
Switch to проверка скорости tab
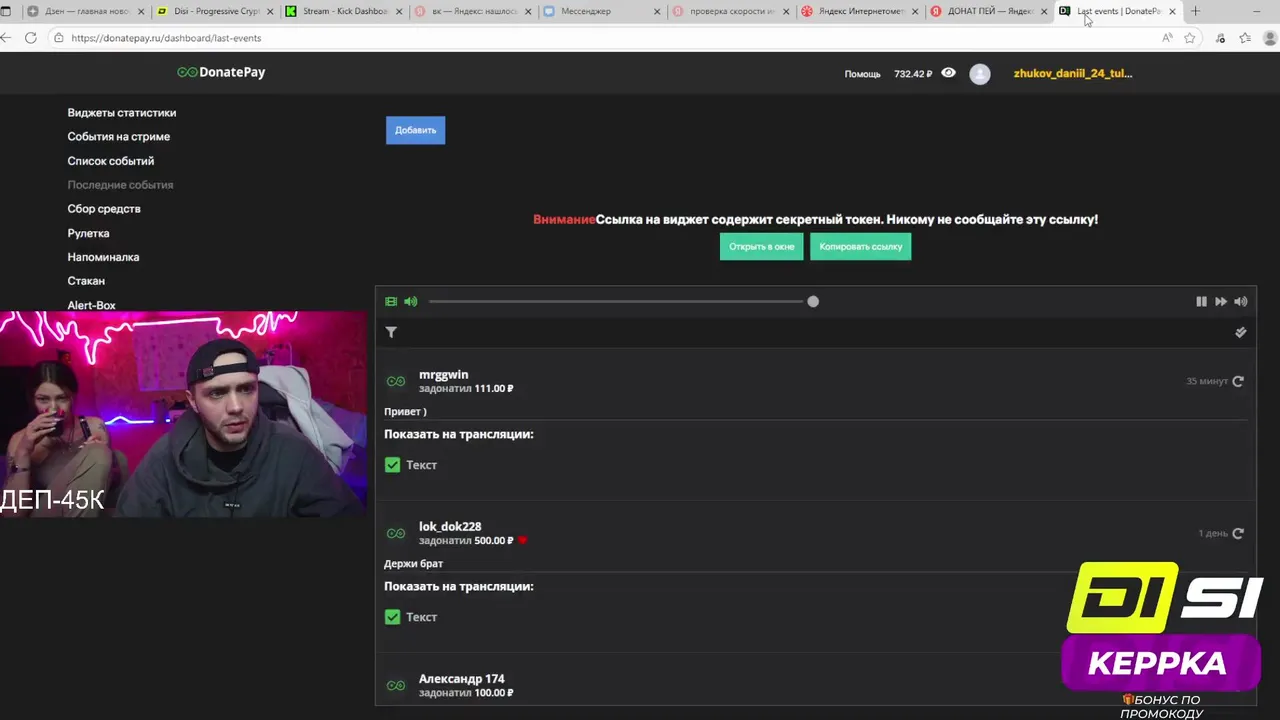coord(731,11)
